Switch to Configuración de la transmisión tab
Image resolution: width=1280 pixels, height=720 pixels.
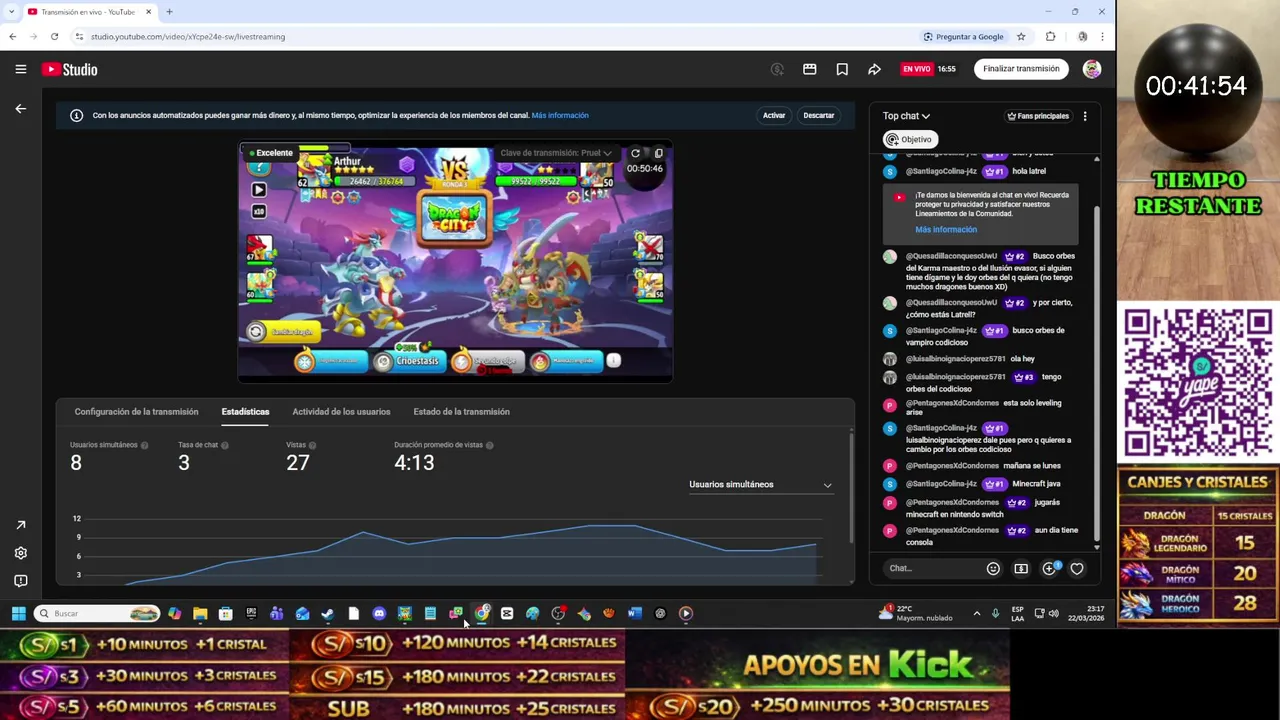pyautogui.click(x=136, y=412)
